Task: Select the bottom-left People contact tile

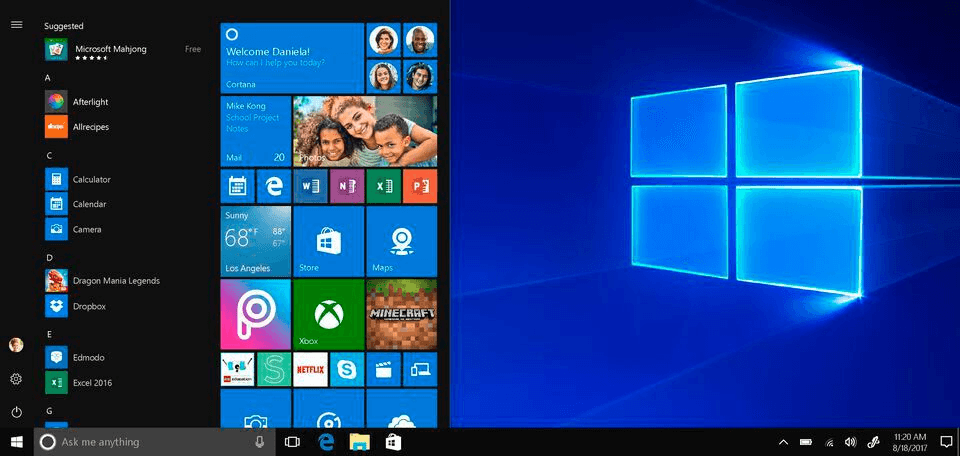Action: click(x=384, y=77)
